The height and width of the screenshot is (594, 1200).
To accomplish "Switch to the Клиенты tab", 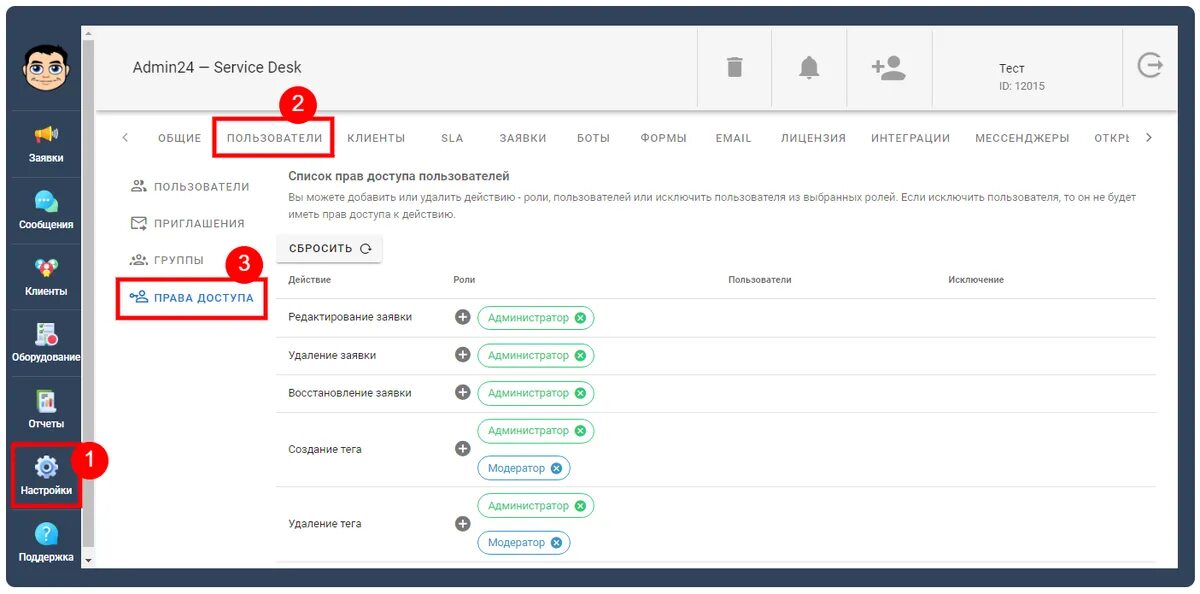I will point(376,138).
